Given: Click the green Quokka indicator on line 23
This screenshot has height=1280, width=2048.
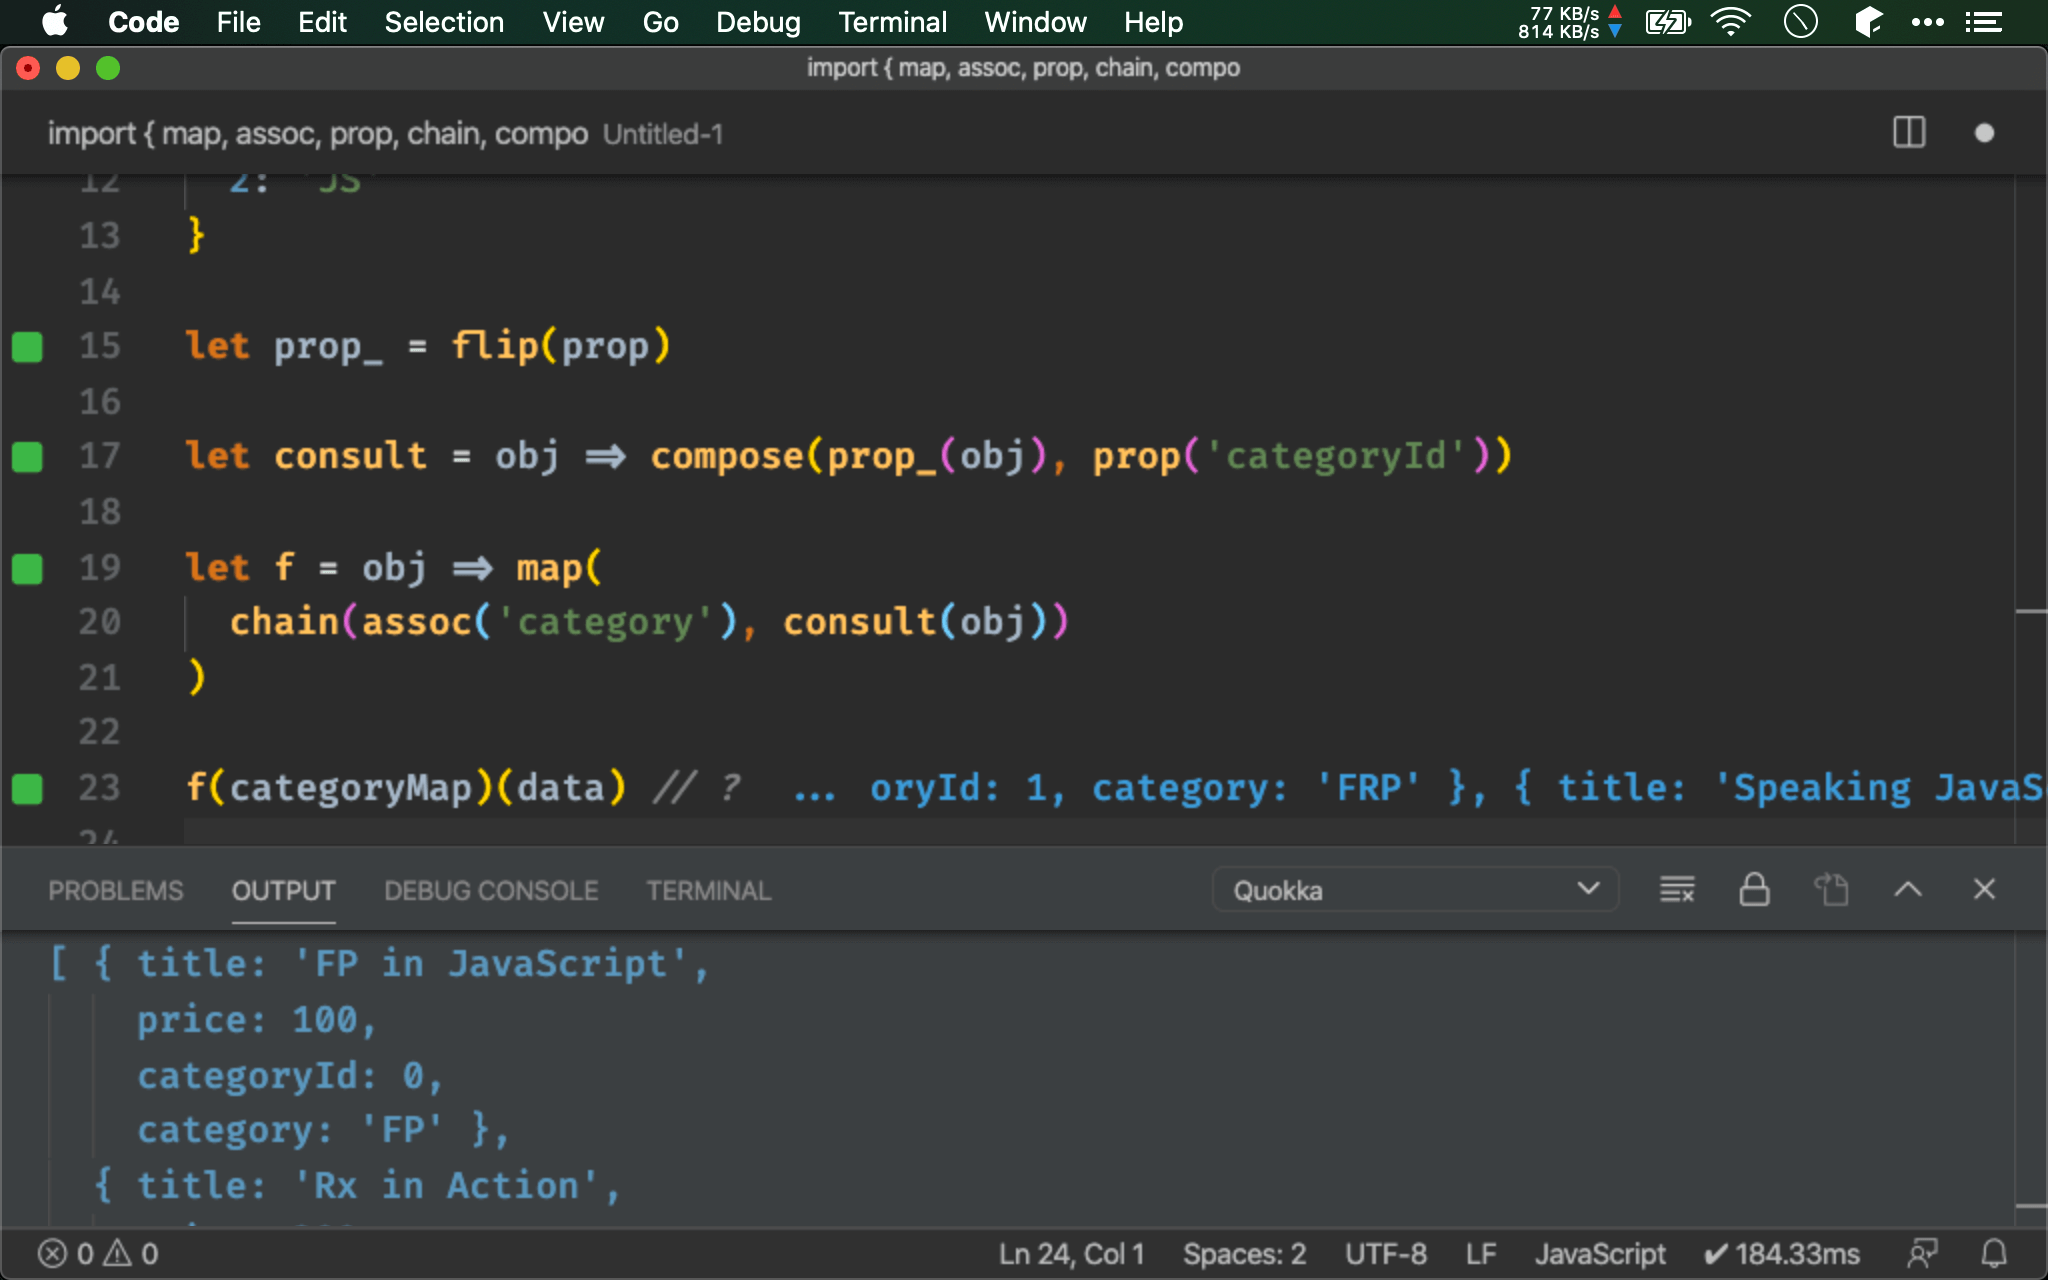Looking at the screenshot, I should pos(27,789).
